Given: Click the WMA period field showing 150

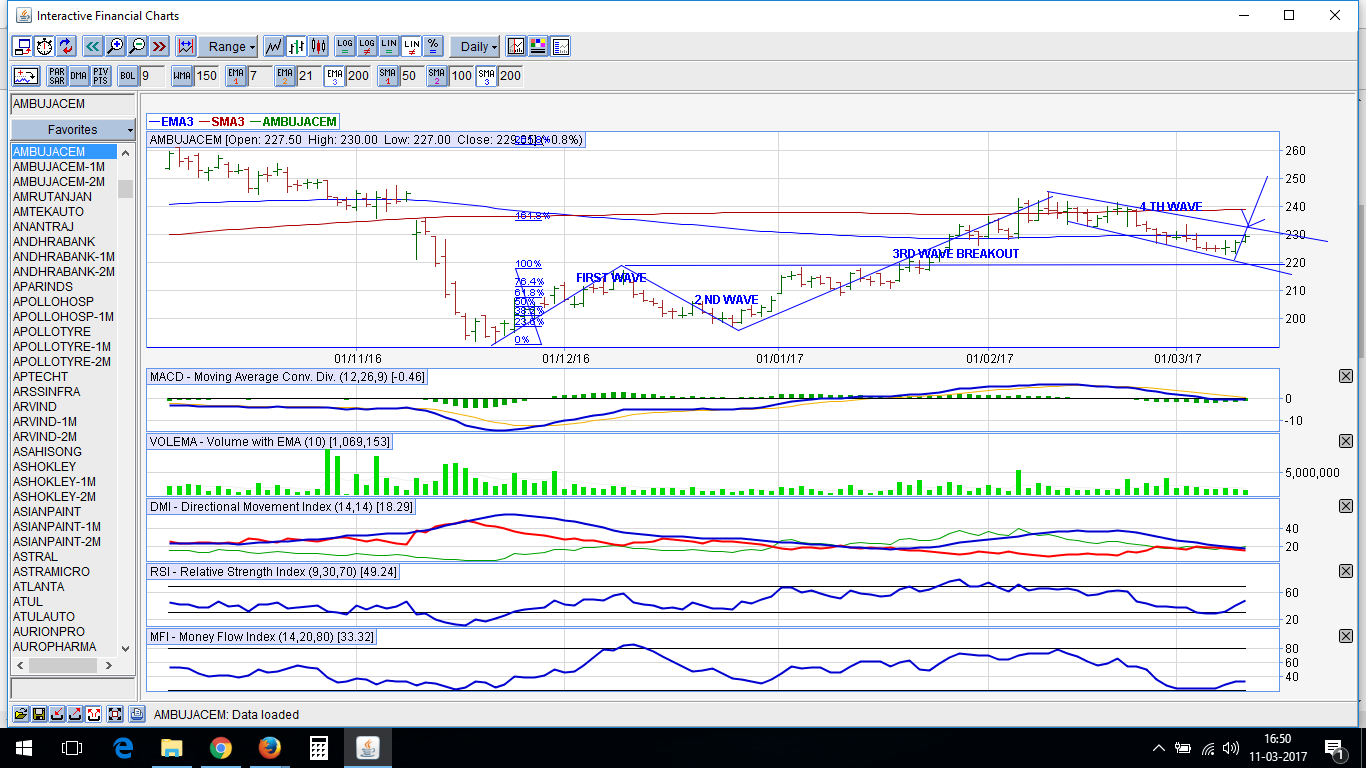Looking at the screenshot, I should click(207, 75).
